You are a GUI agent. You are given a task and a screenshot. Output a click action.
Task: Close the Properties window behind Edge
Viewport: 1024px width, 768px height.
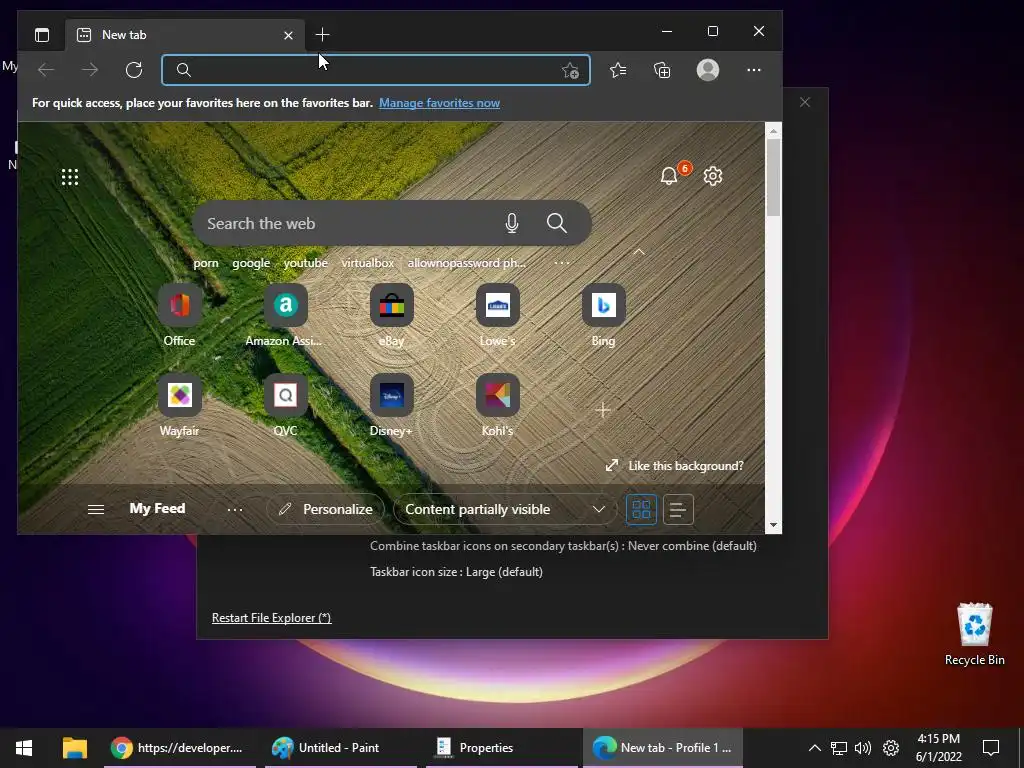tap(805, 102)
